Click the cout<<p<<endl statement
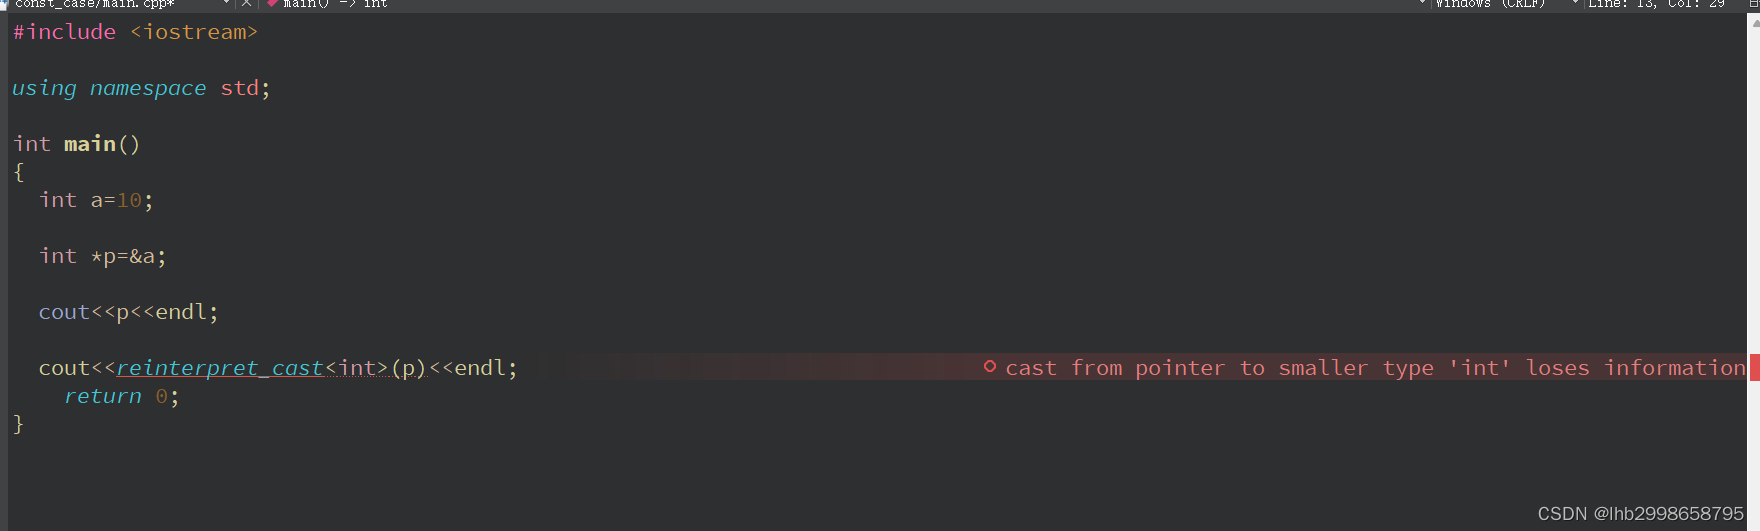 click(128, 312)
